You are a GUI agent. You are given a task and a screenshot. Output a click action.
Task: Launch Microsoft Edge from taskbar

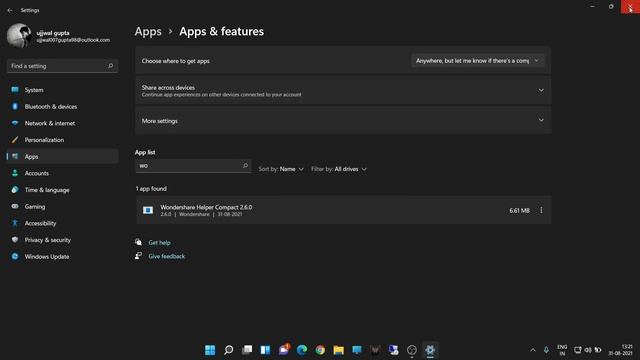coord(302,350)
